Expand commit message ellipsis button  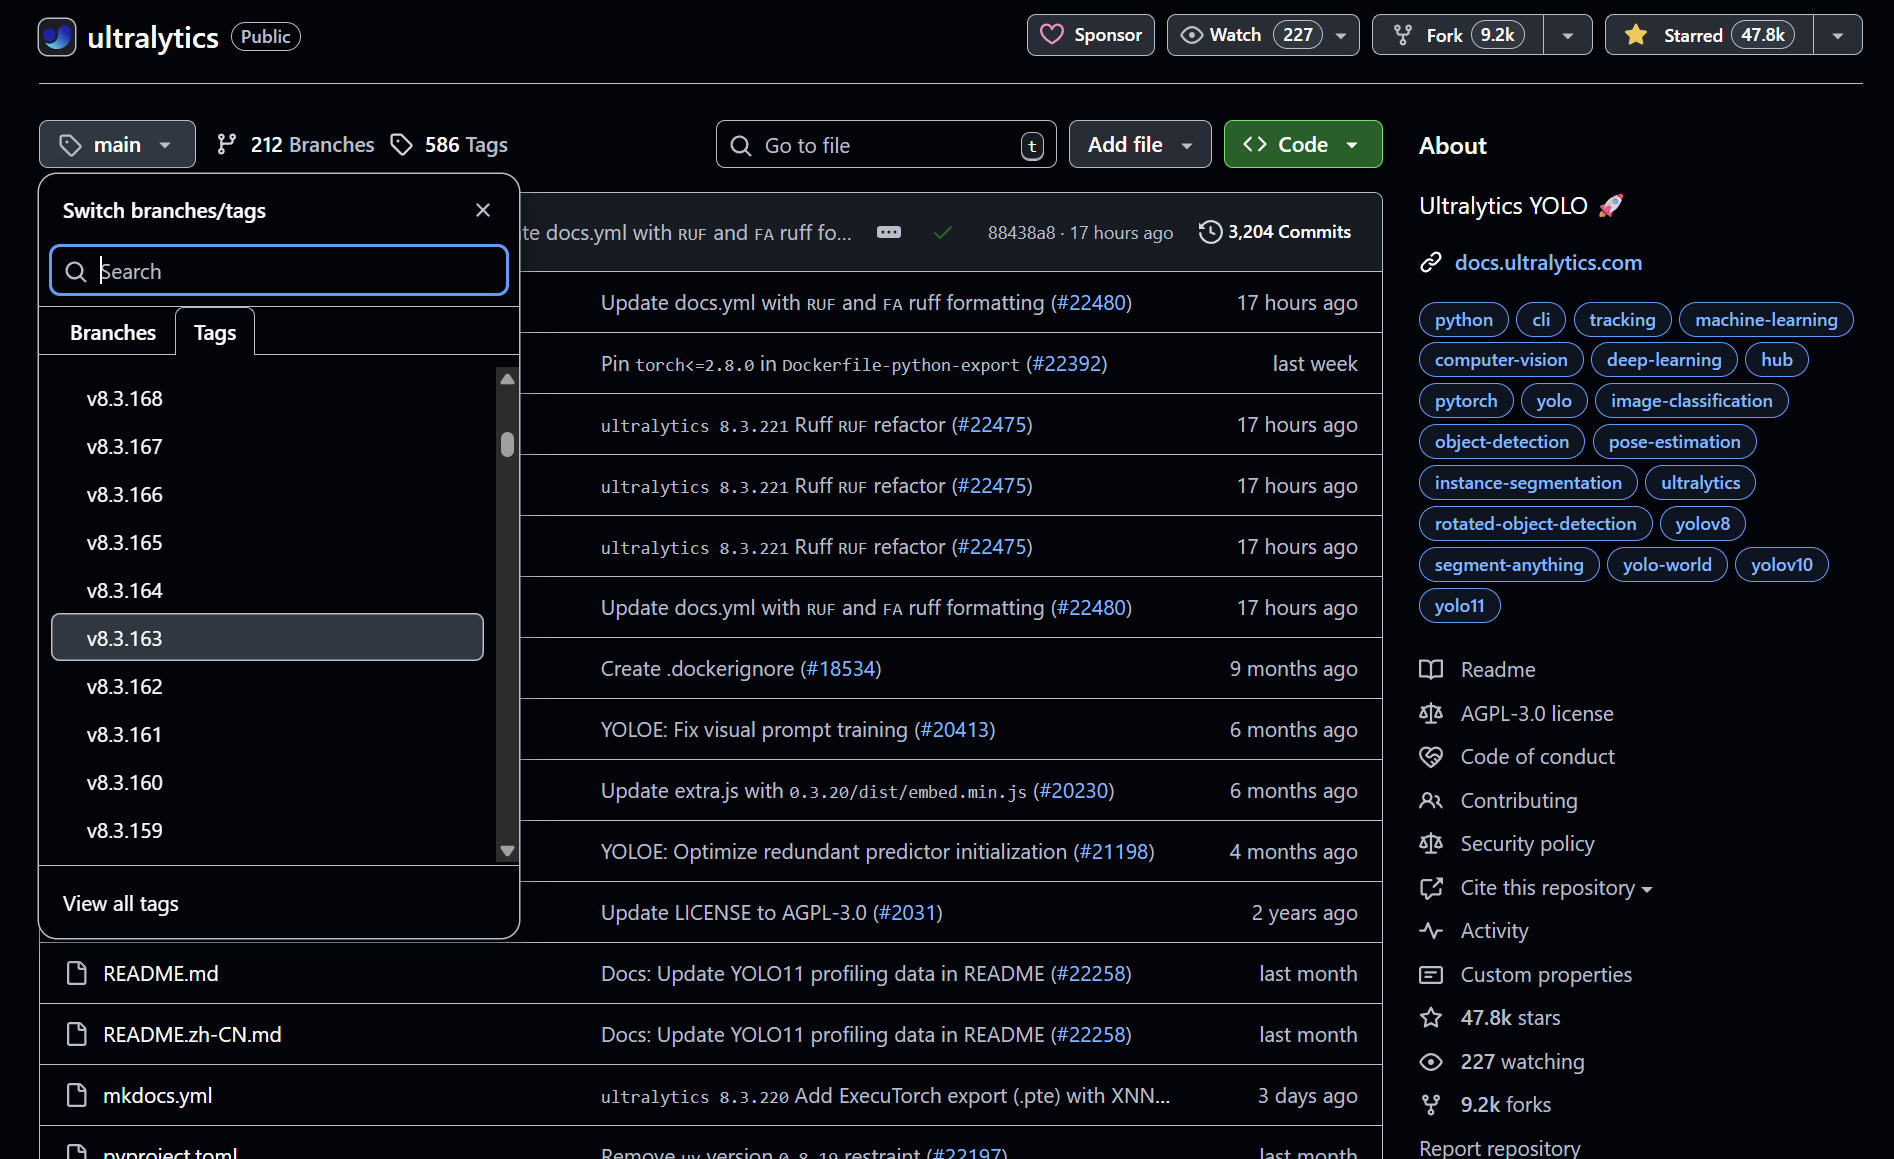point(889,232)
